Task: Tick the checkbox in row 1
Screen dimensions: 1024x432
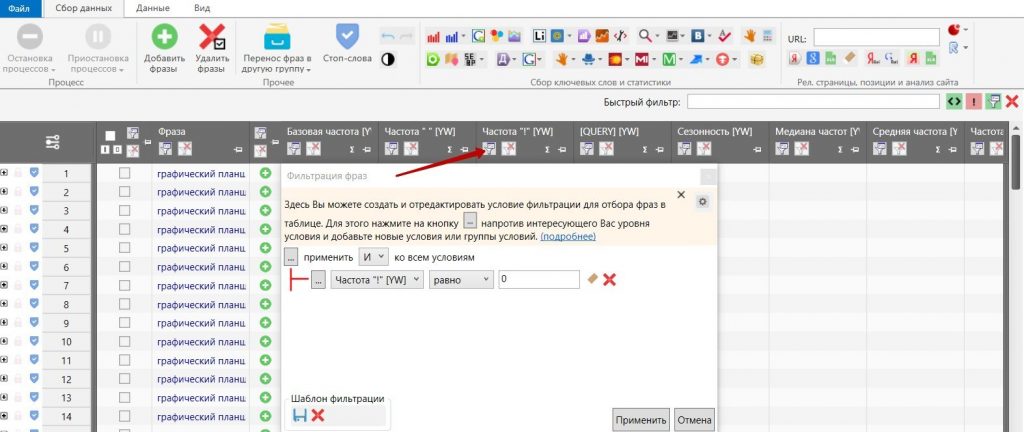Action: [125, 173]
